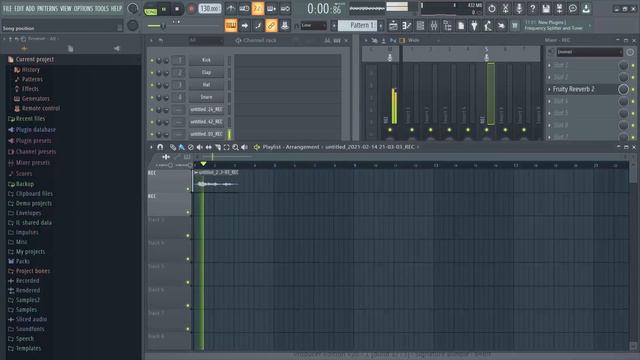Click the speech bubble news icon
640x360 pixels.
click(573, 8)
